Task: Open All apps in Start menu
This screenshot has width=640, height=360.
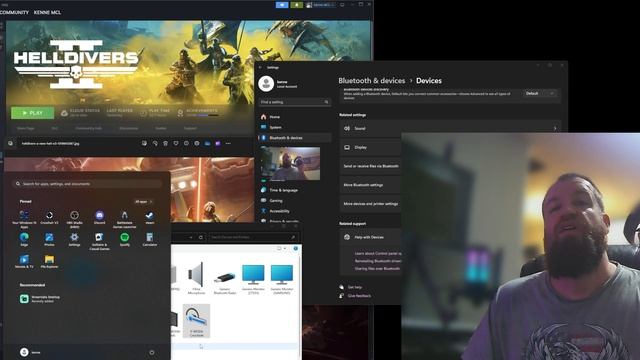Action: tap(143, 202)
